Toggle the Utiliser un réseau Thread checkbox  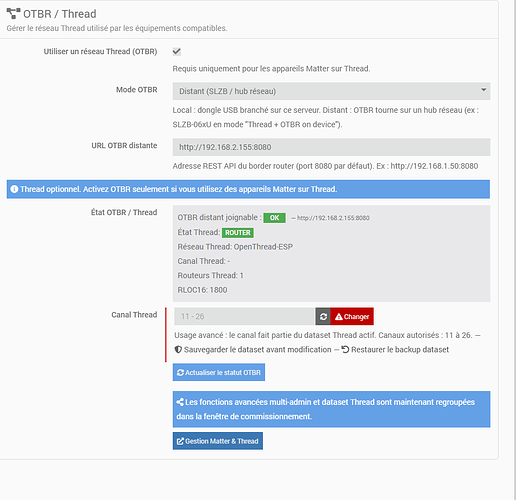177,51
